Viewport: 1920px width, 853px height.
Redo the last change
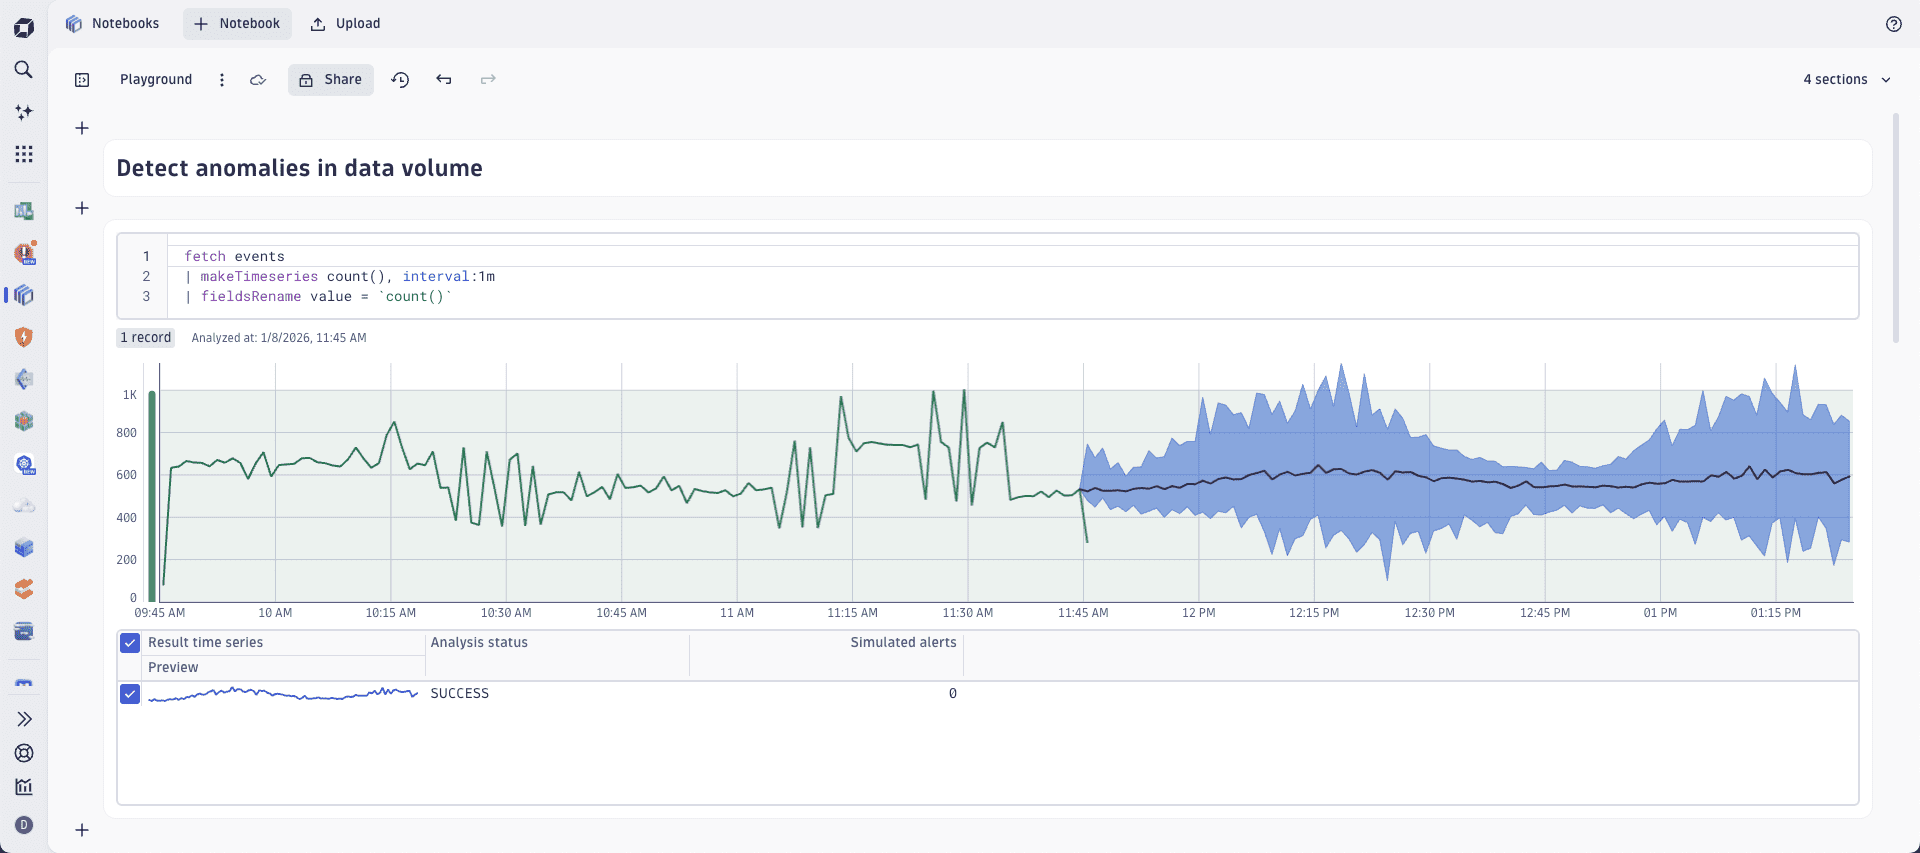tap(488, 80)
